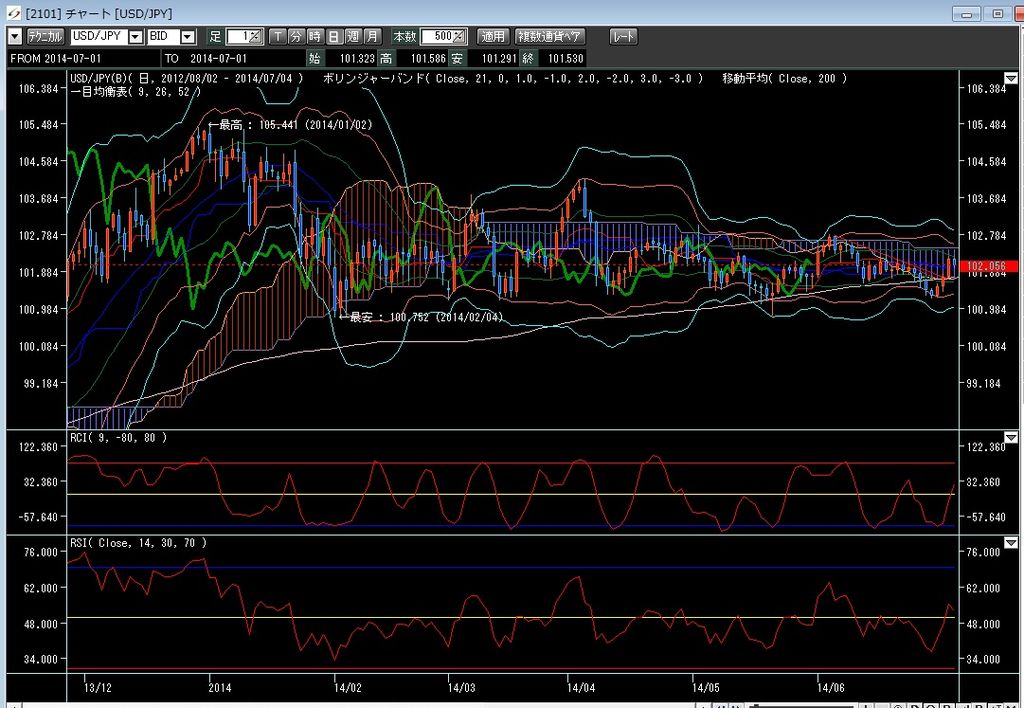Open the USD/JPY currency pair dropdown arrow

[x=136, y=37]
